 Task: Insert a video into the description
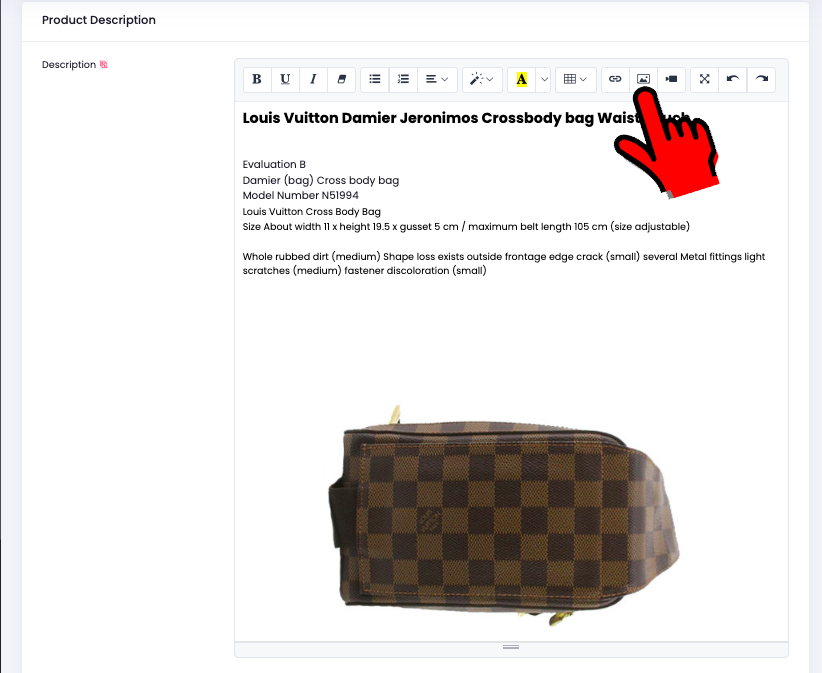(x=672, y=79)
